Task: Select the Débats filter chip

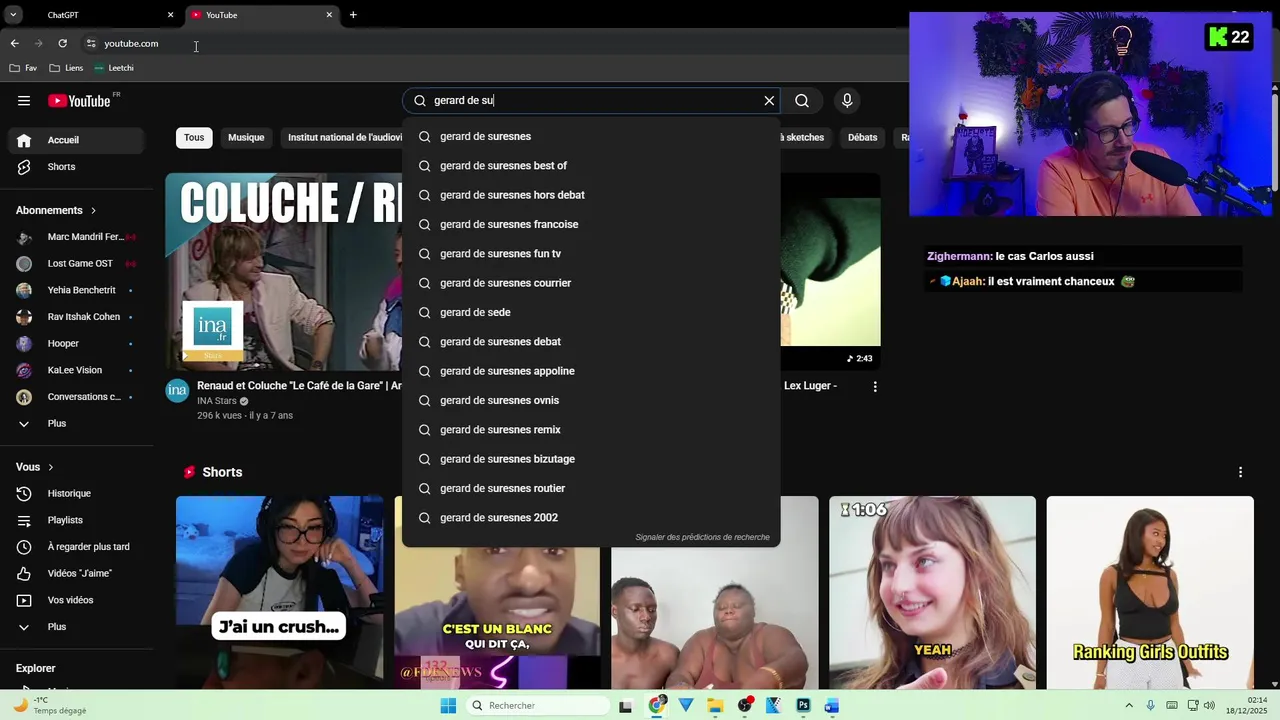Action: (x=862, y=138)
